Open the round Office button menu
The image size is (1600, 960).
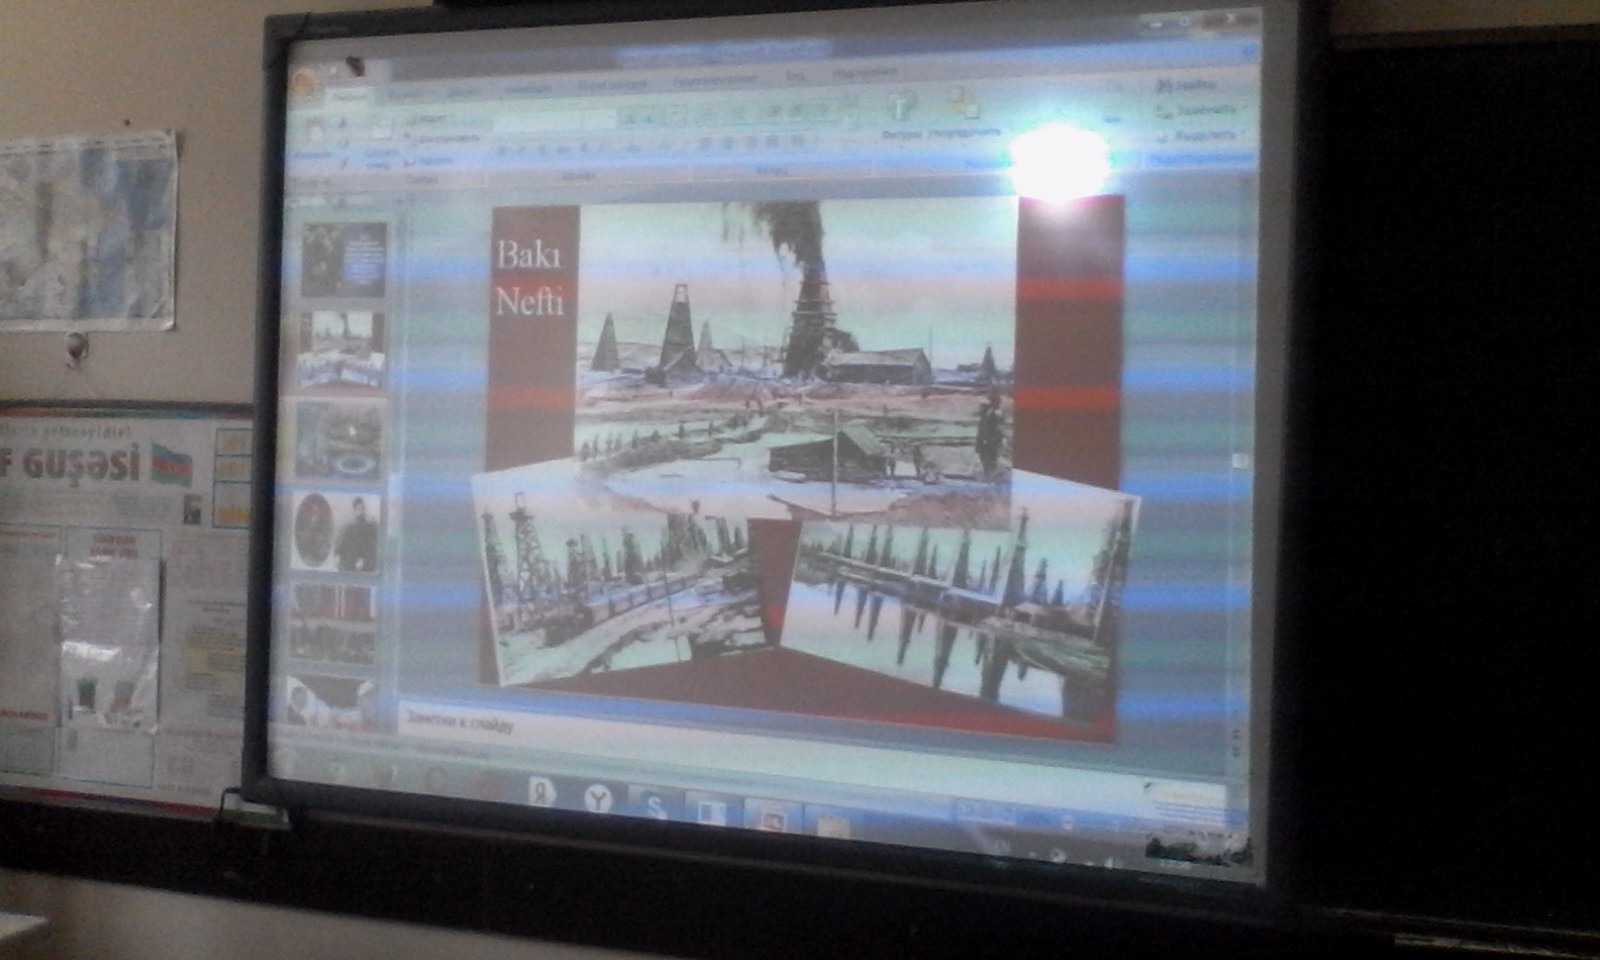coord(306,84)
